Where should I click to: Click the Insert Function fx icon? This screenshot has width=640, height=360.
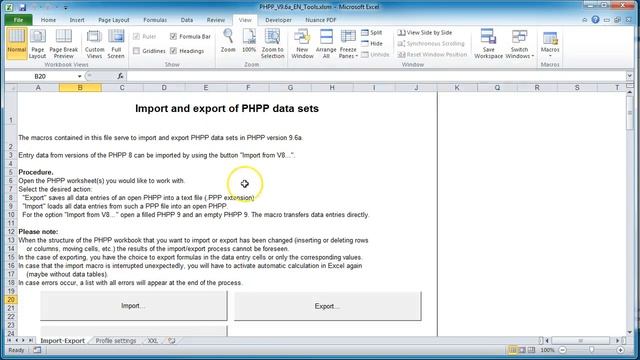click(x=120, y=76)
